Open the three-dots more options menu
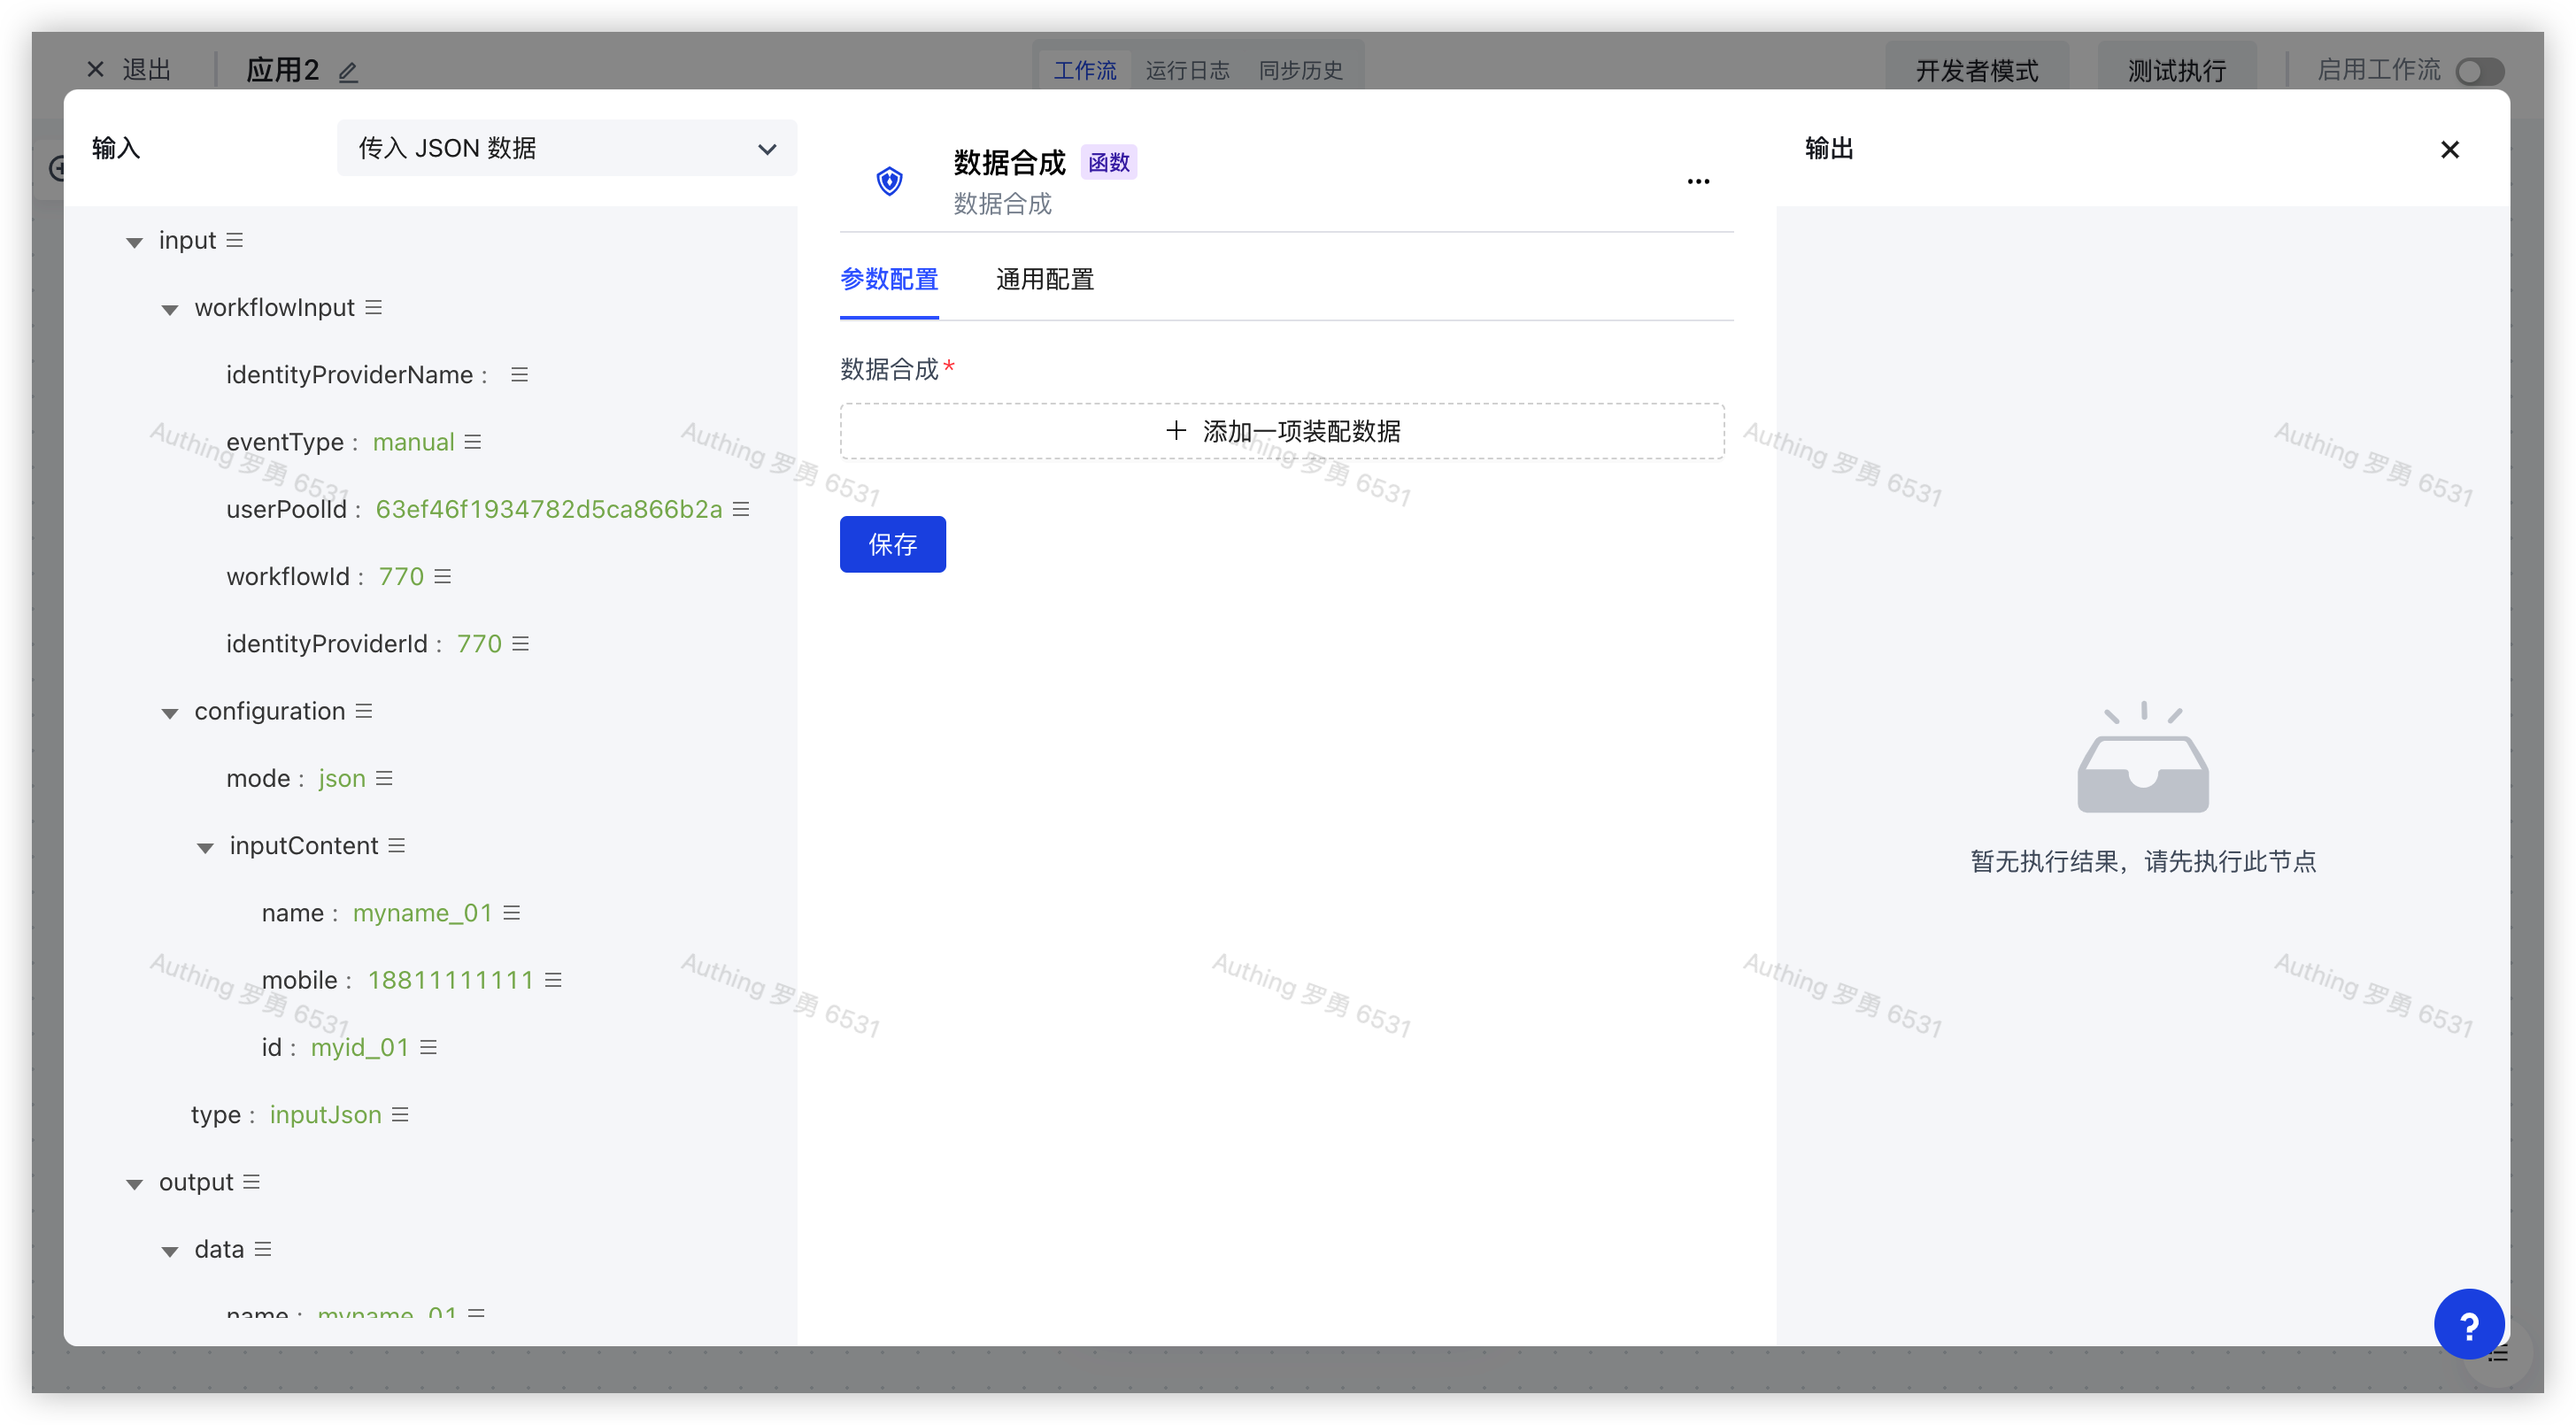The height and width of the screenshot is (1425, 2576). click(1698, 181)
